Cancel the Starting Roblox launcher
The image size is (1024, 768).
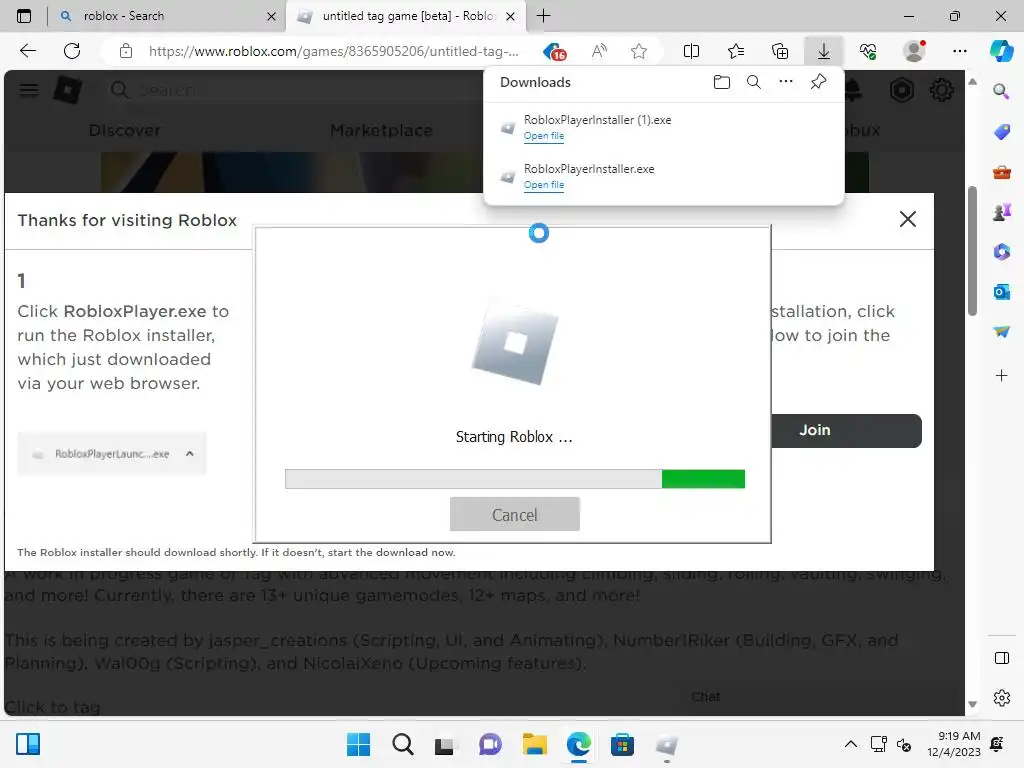click(515, 515)
